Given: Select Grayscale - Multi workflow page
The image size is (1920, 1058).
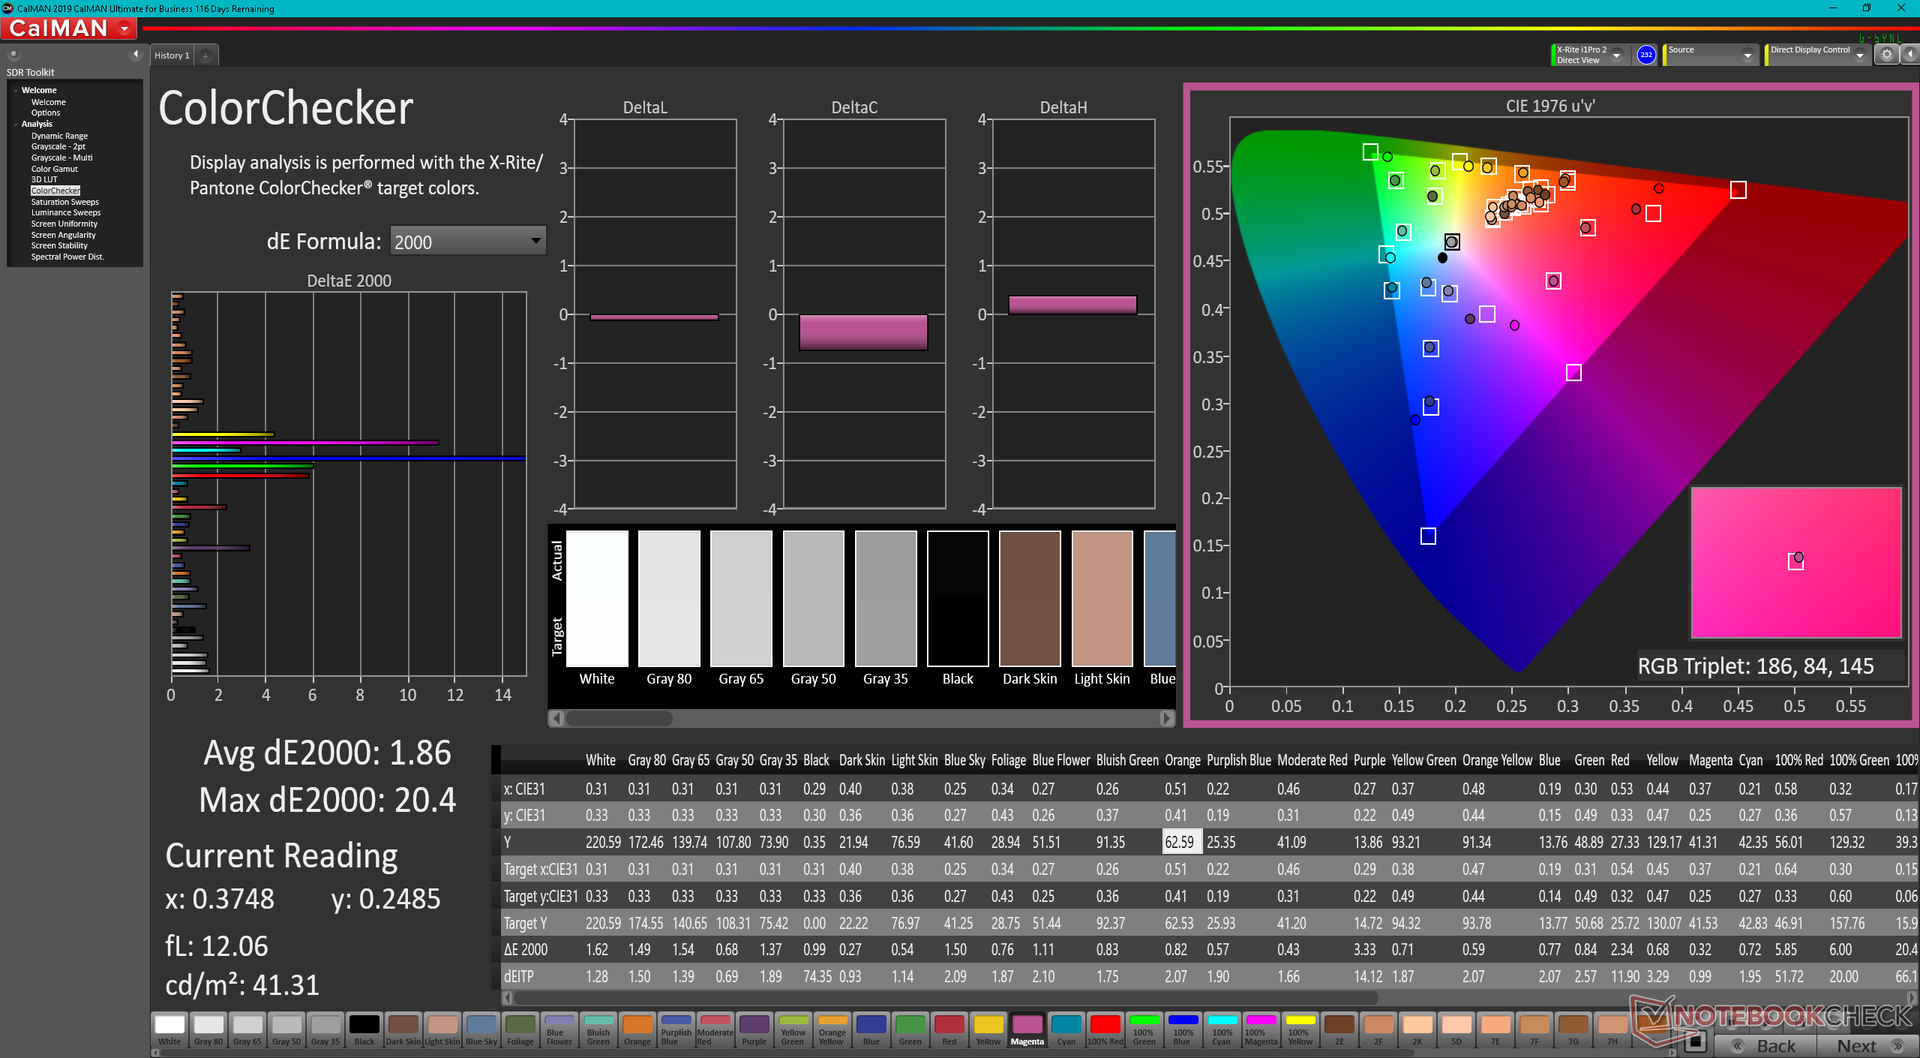Looking at the screenshot, I should [x=61, y=158].
